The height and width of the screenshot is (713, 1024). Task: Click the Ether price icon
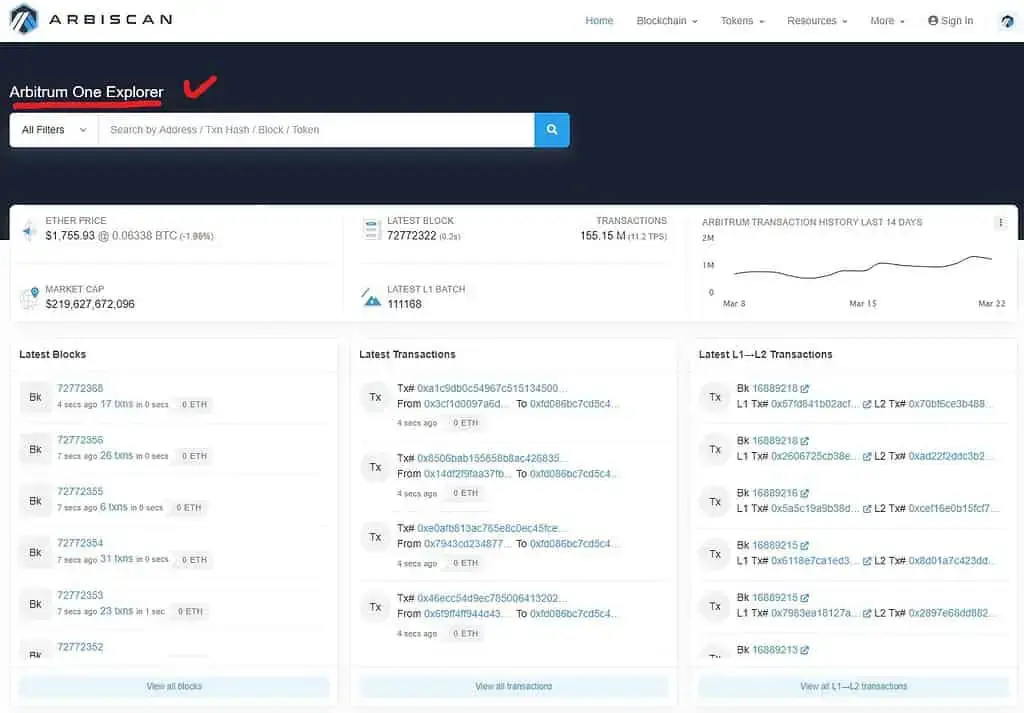pyautogui.click(x=29, y=230)
